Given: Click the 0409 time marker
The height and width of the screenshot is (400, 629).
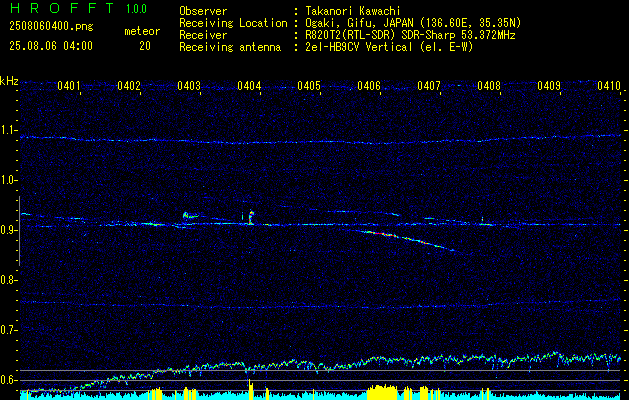Looking at the screenshot, I should 548,85.
